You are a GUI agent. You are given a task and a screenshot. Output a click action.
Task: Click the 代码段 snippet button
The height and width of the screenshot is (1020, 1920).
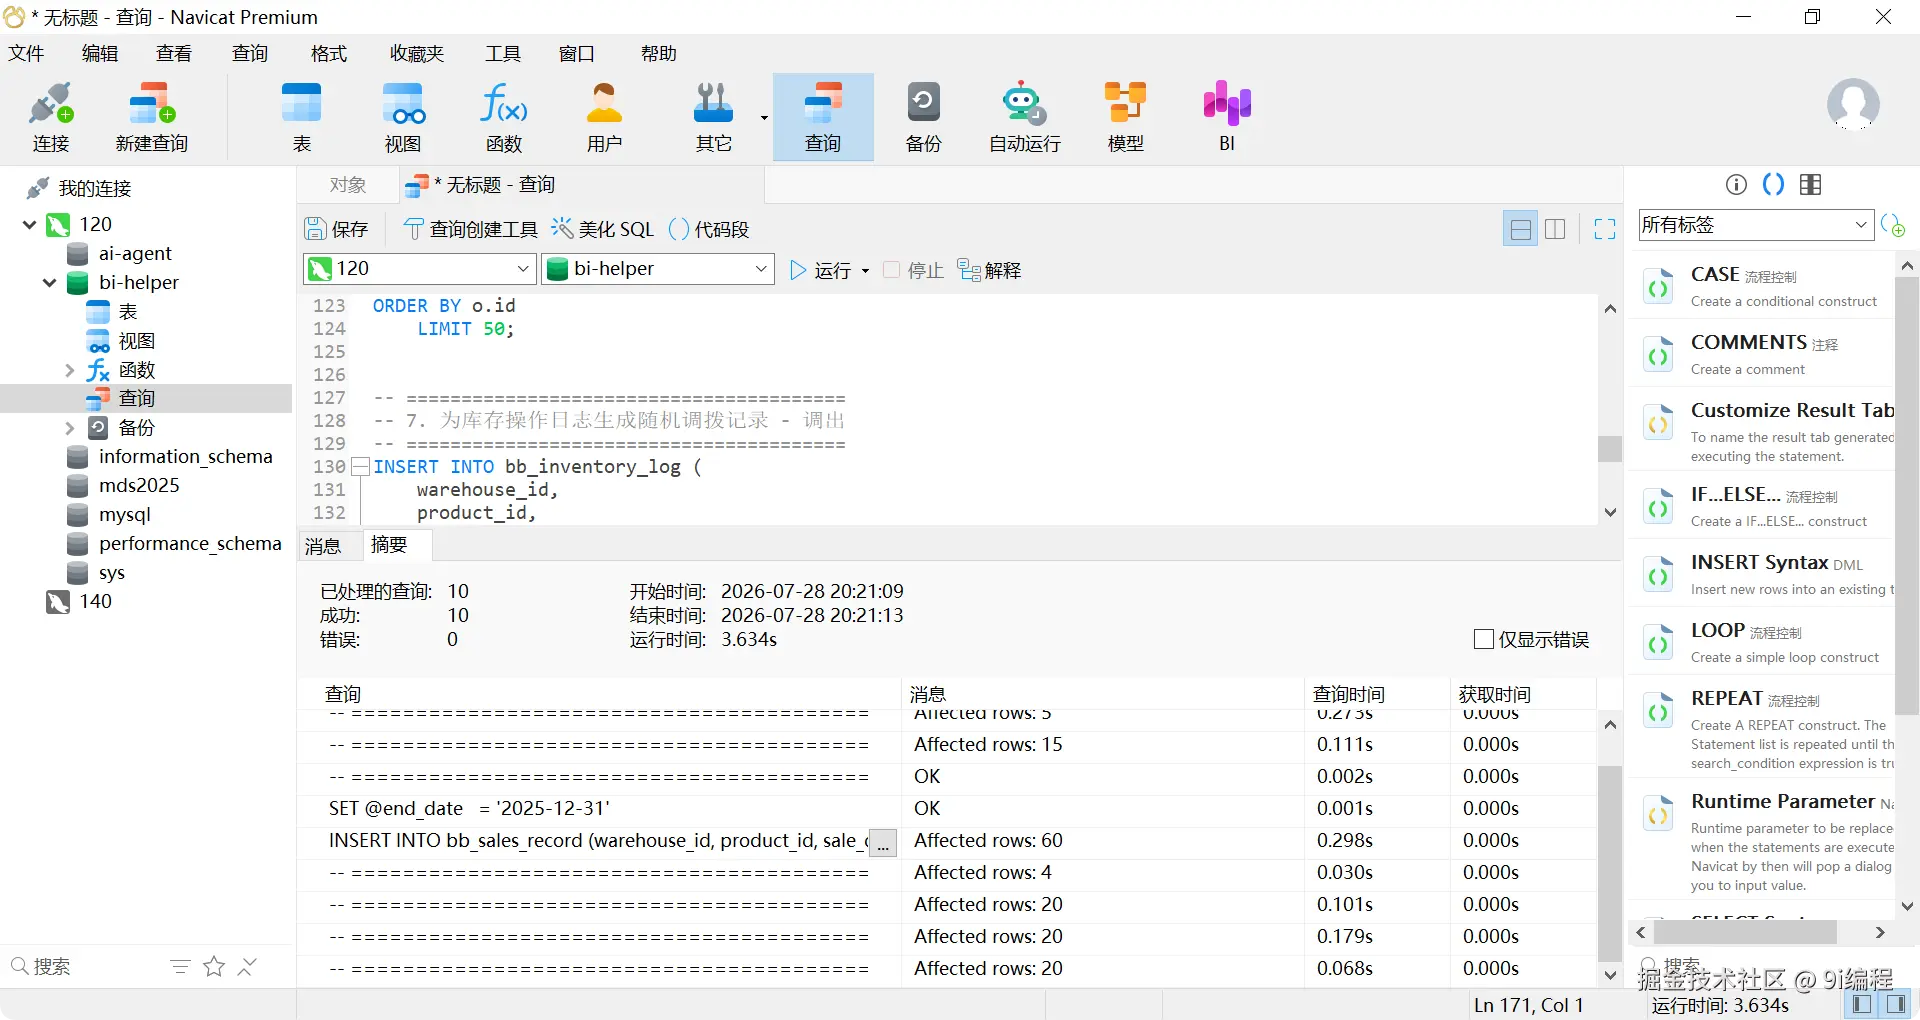[709, 229]
